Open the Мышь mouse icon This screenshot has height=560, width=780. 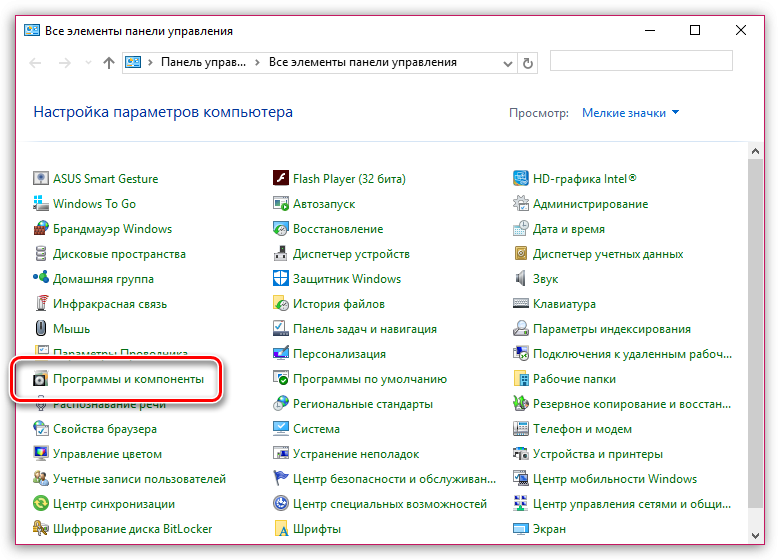[41, 328]
